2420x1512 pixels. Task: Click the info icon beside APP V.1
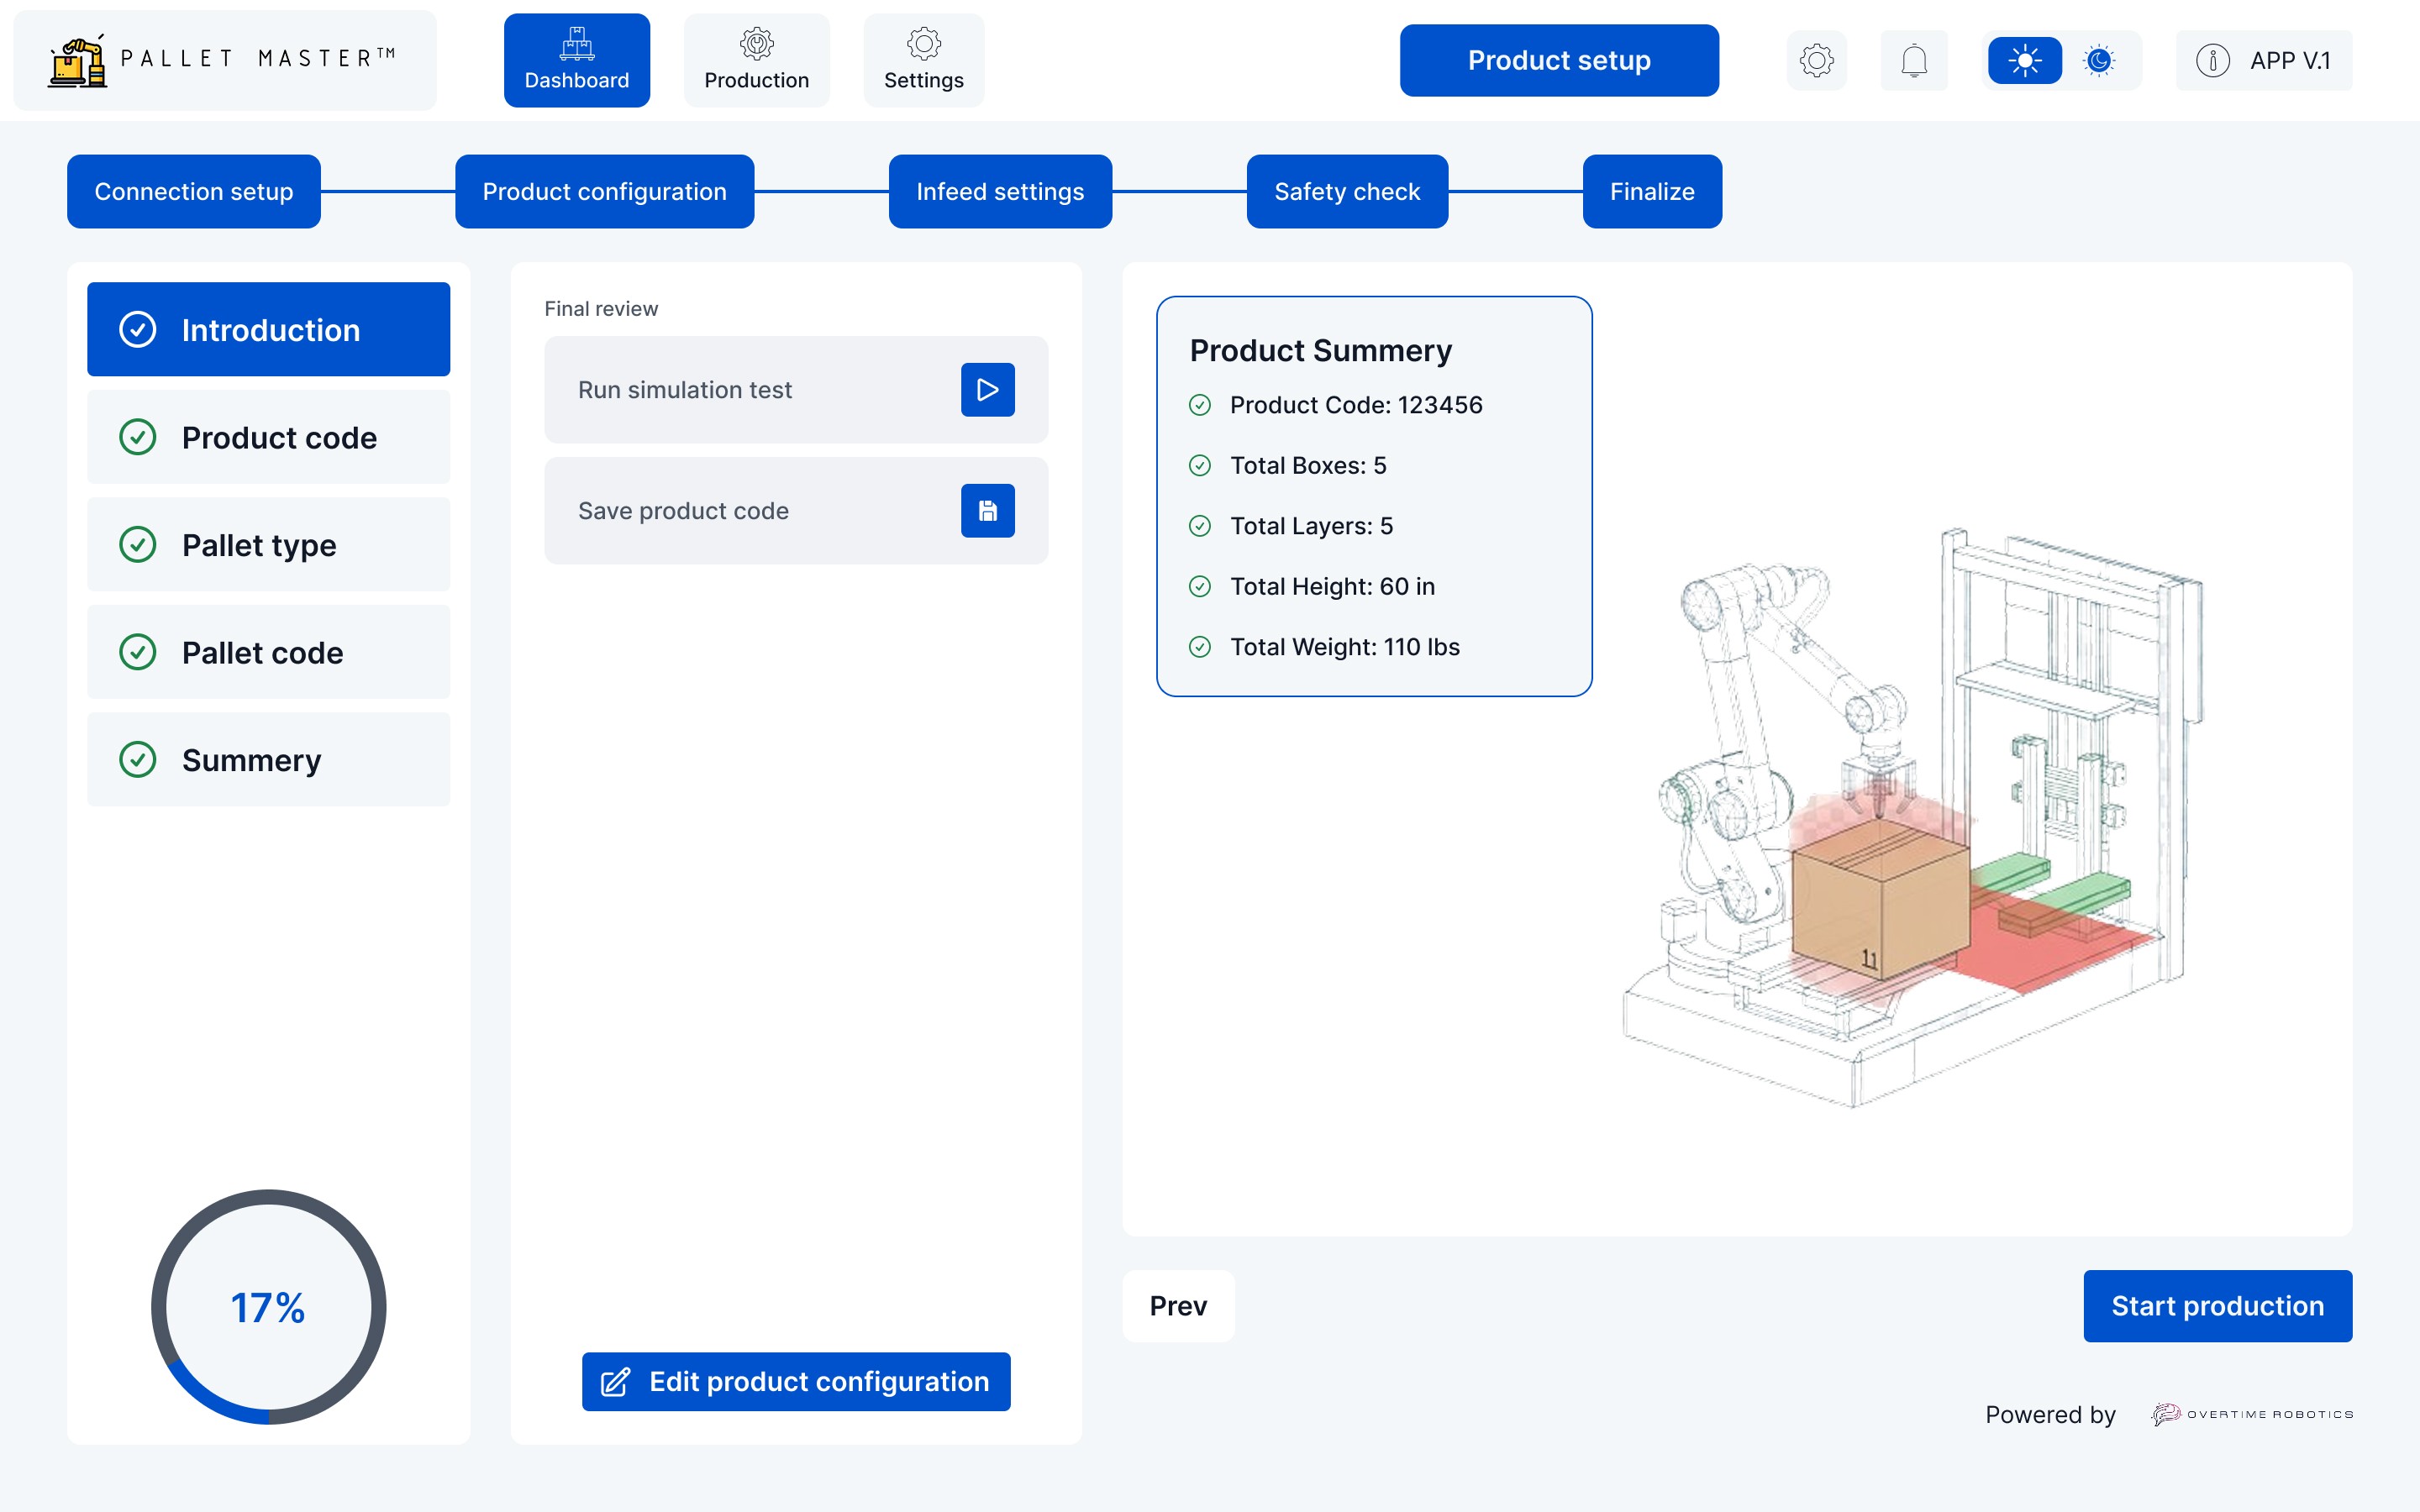(x=2212, y=60)
